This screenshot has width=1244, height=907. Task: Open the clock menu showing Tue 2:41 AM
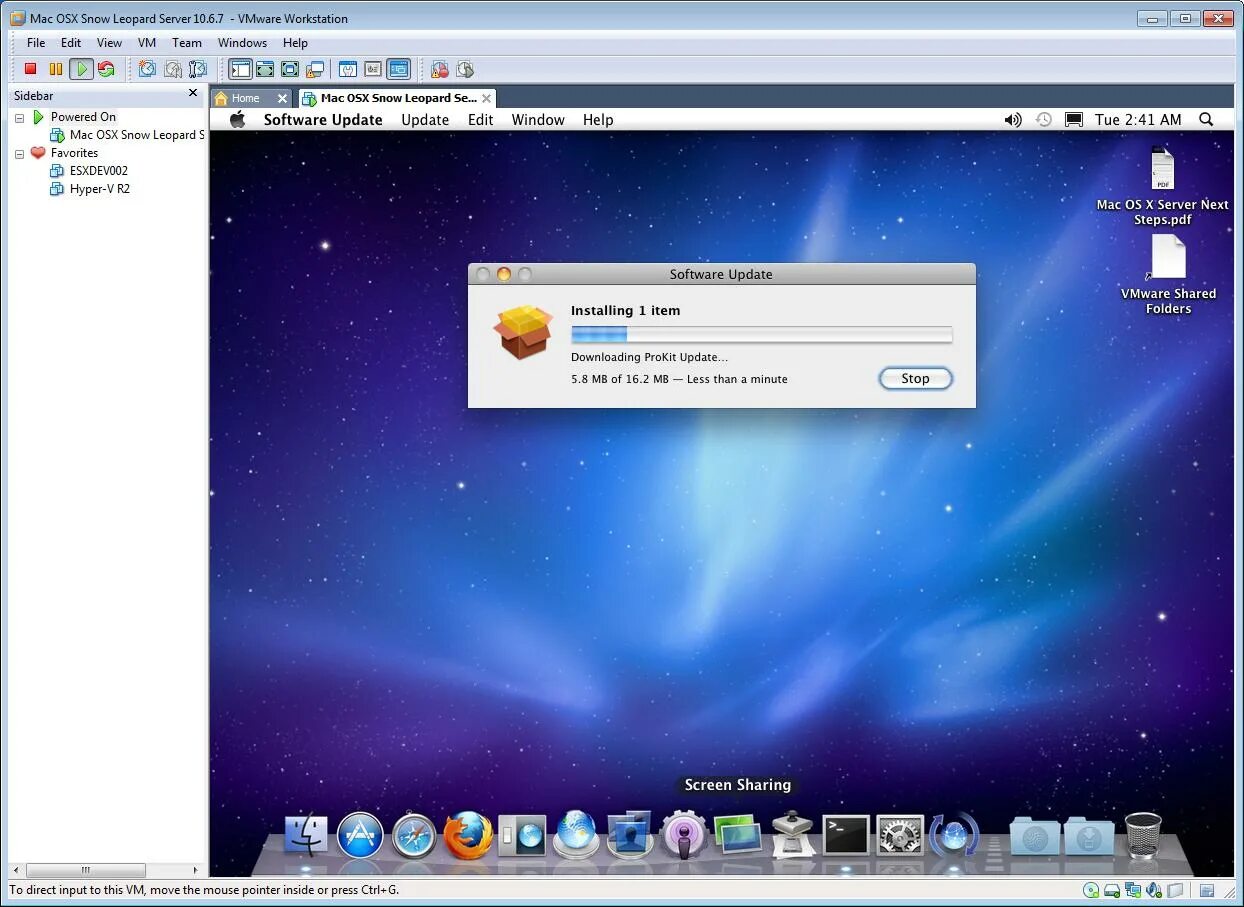click(x=1137, y=119)
